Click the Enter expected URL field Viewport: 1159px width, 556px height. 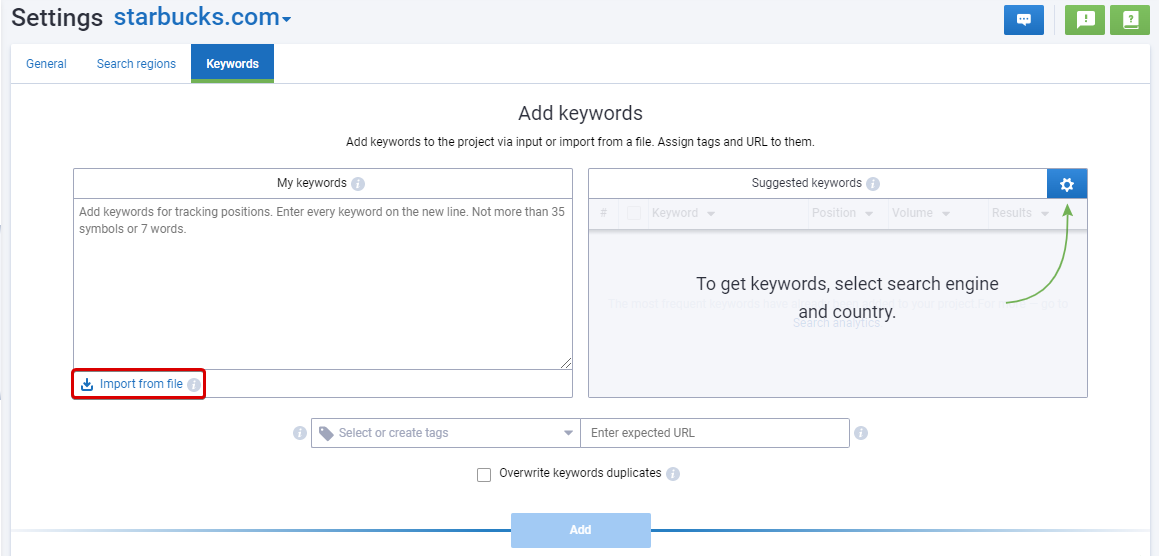715,433
